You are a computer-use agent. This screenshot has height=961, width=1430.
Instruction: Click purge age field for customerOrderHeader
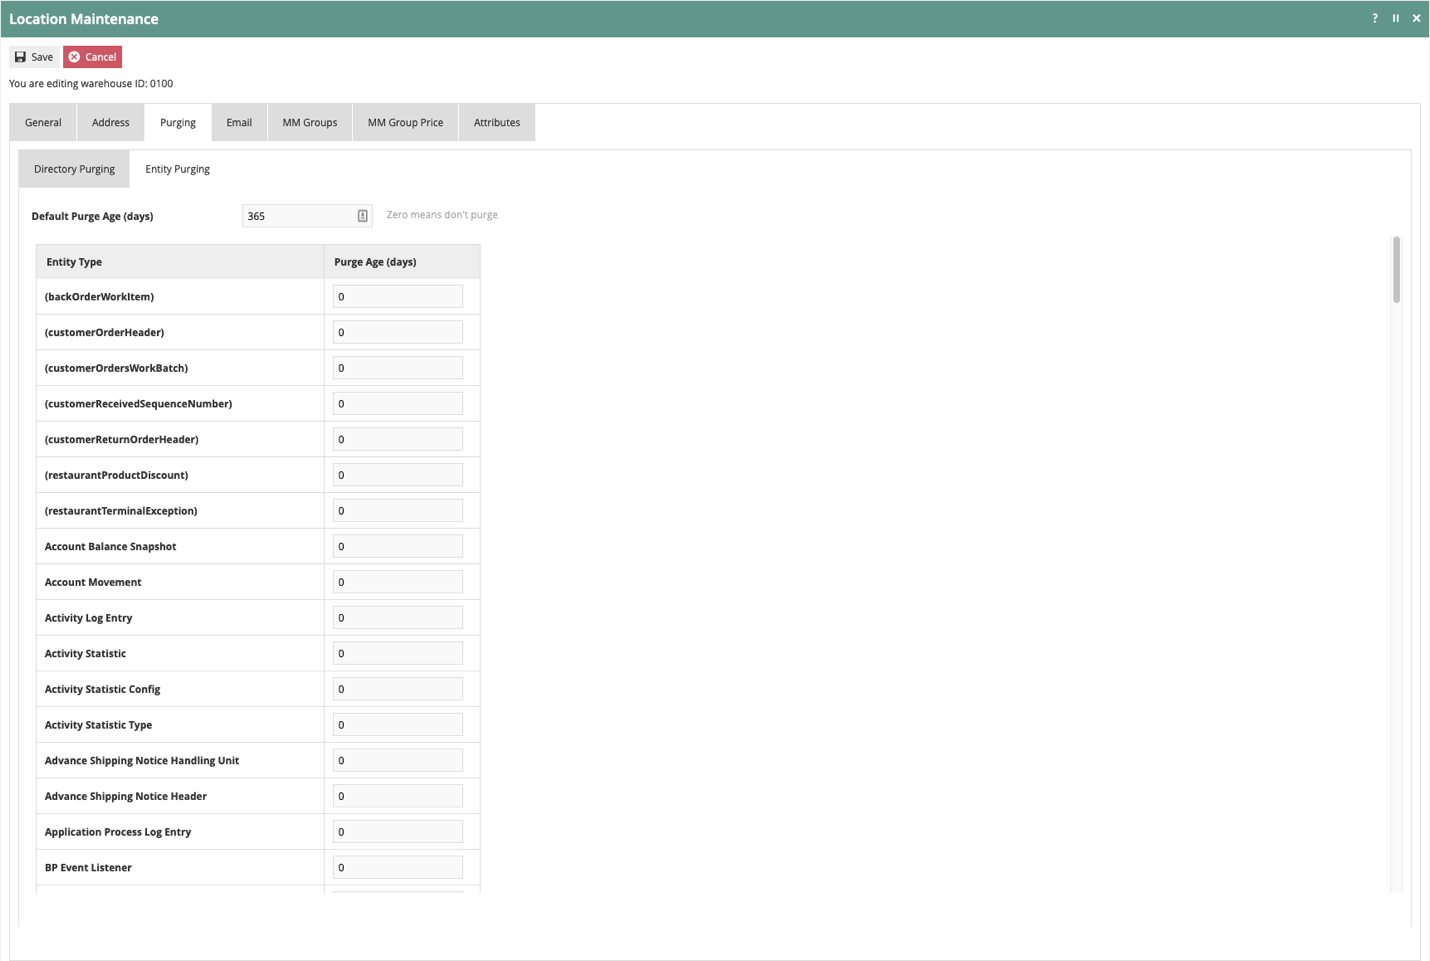[398, 332]
